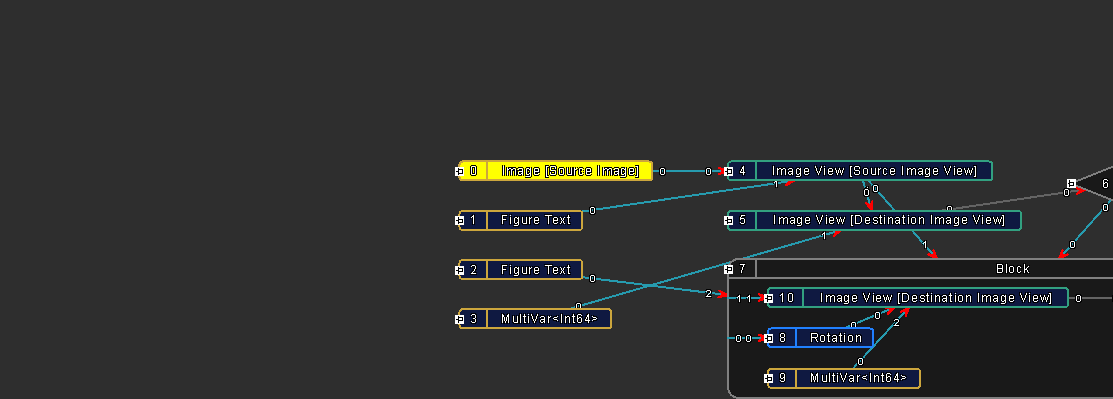The height and width of the screenshot is (399, 1113).
Task: Click index number 7 of the Block node
Action: point(742,269)
